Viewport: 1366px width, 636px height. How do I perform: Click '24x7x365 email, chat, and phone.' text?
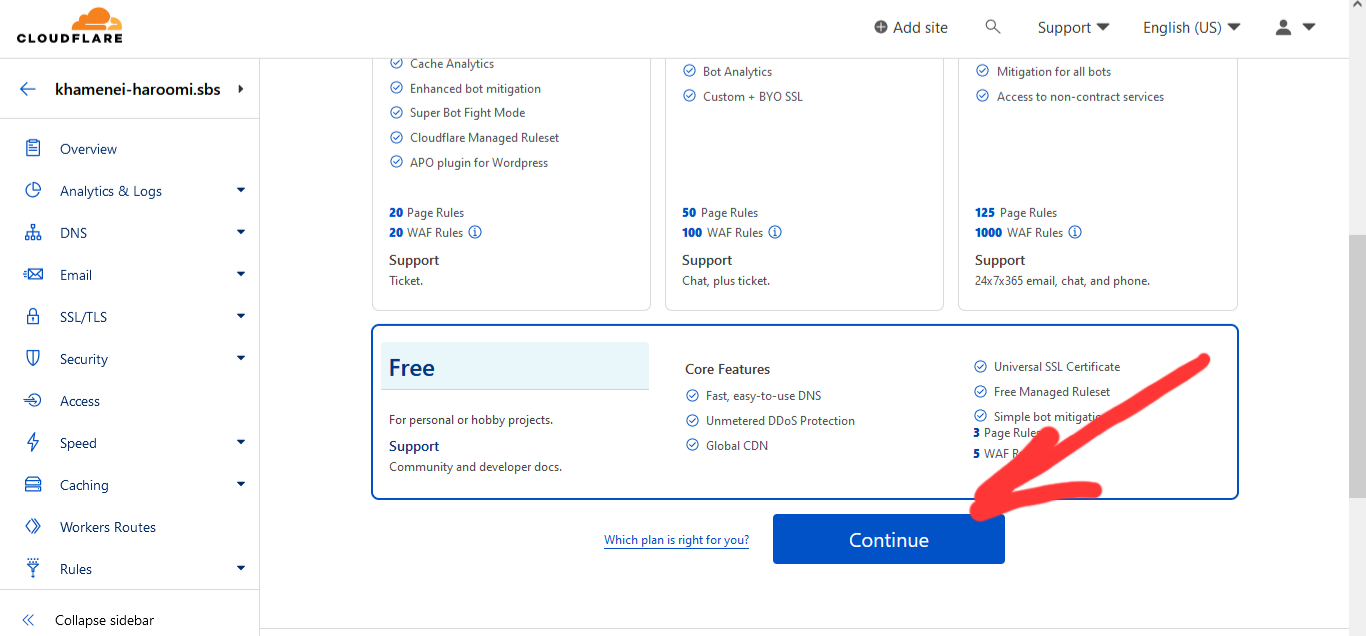click(1062, 281)
